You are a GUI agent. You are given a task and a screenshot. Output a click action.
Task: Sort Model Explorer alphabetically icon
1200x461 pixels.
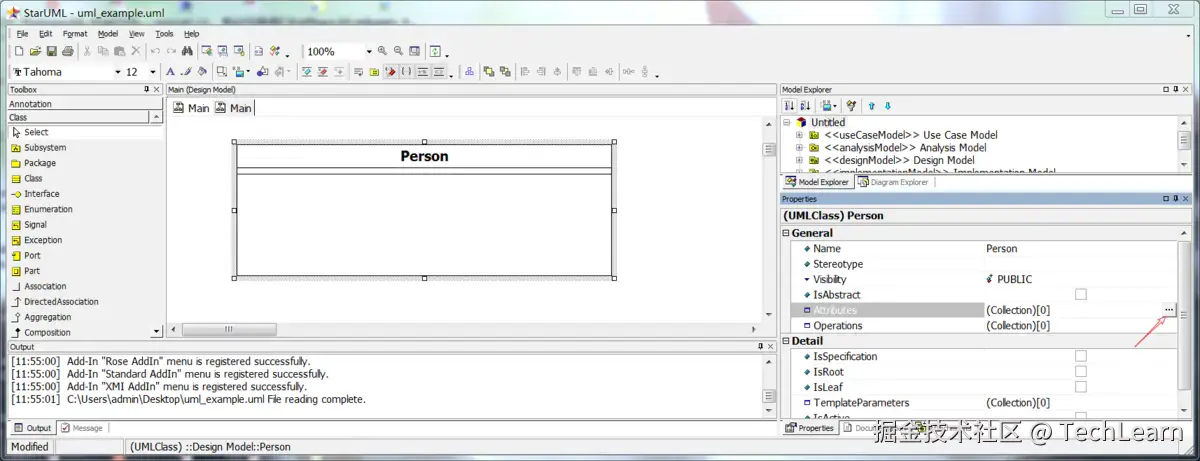pyautogui.click(x=805, y=105)
